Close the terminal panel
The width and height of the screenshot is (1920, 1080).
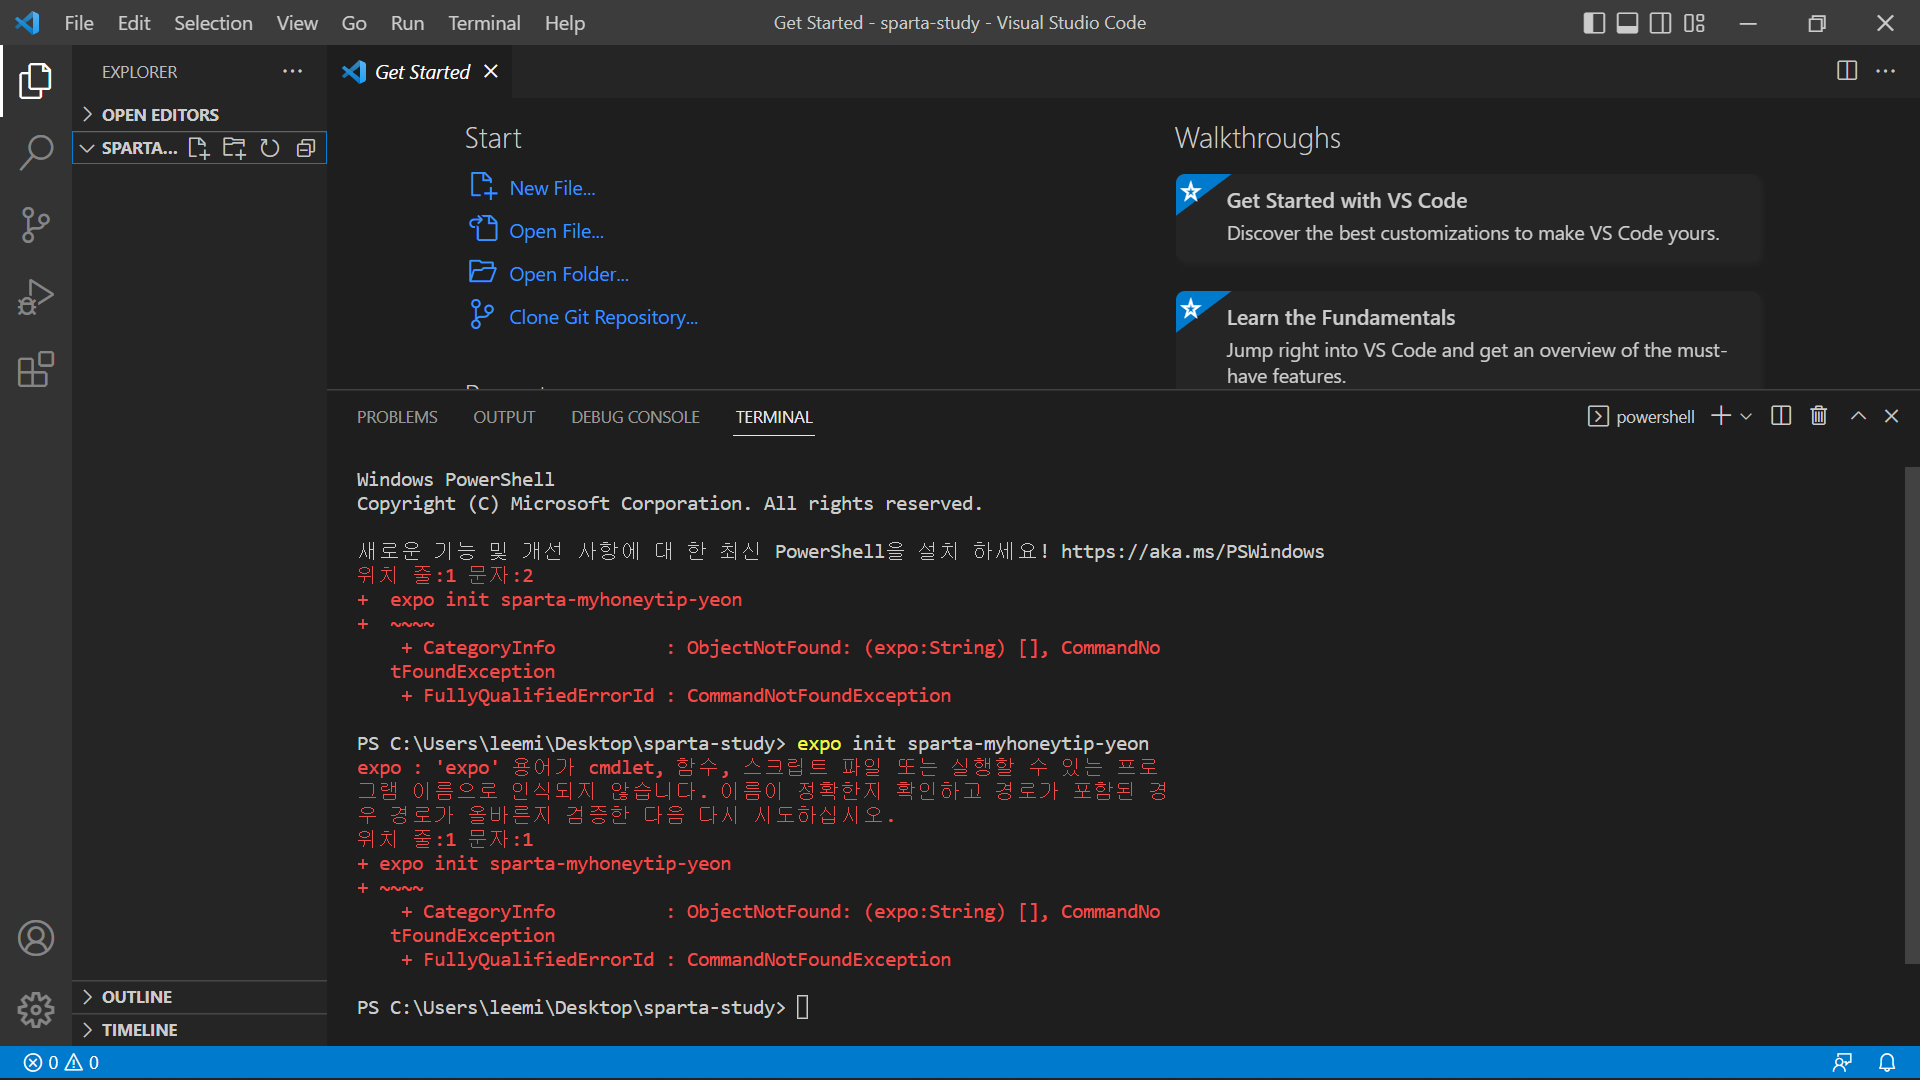coord(1891,416)
